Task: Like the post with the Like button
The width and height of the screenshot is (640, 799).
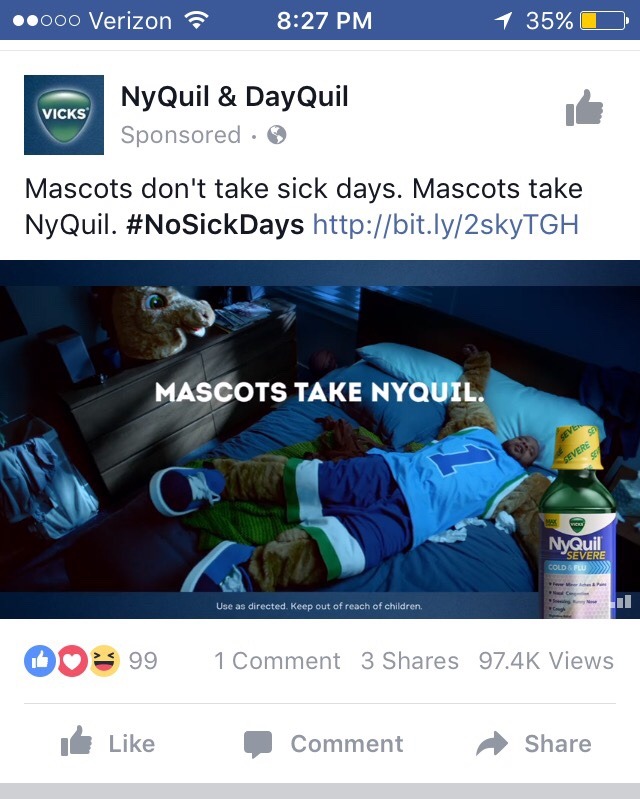Action: click(108, 743)
